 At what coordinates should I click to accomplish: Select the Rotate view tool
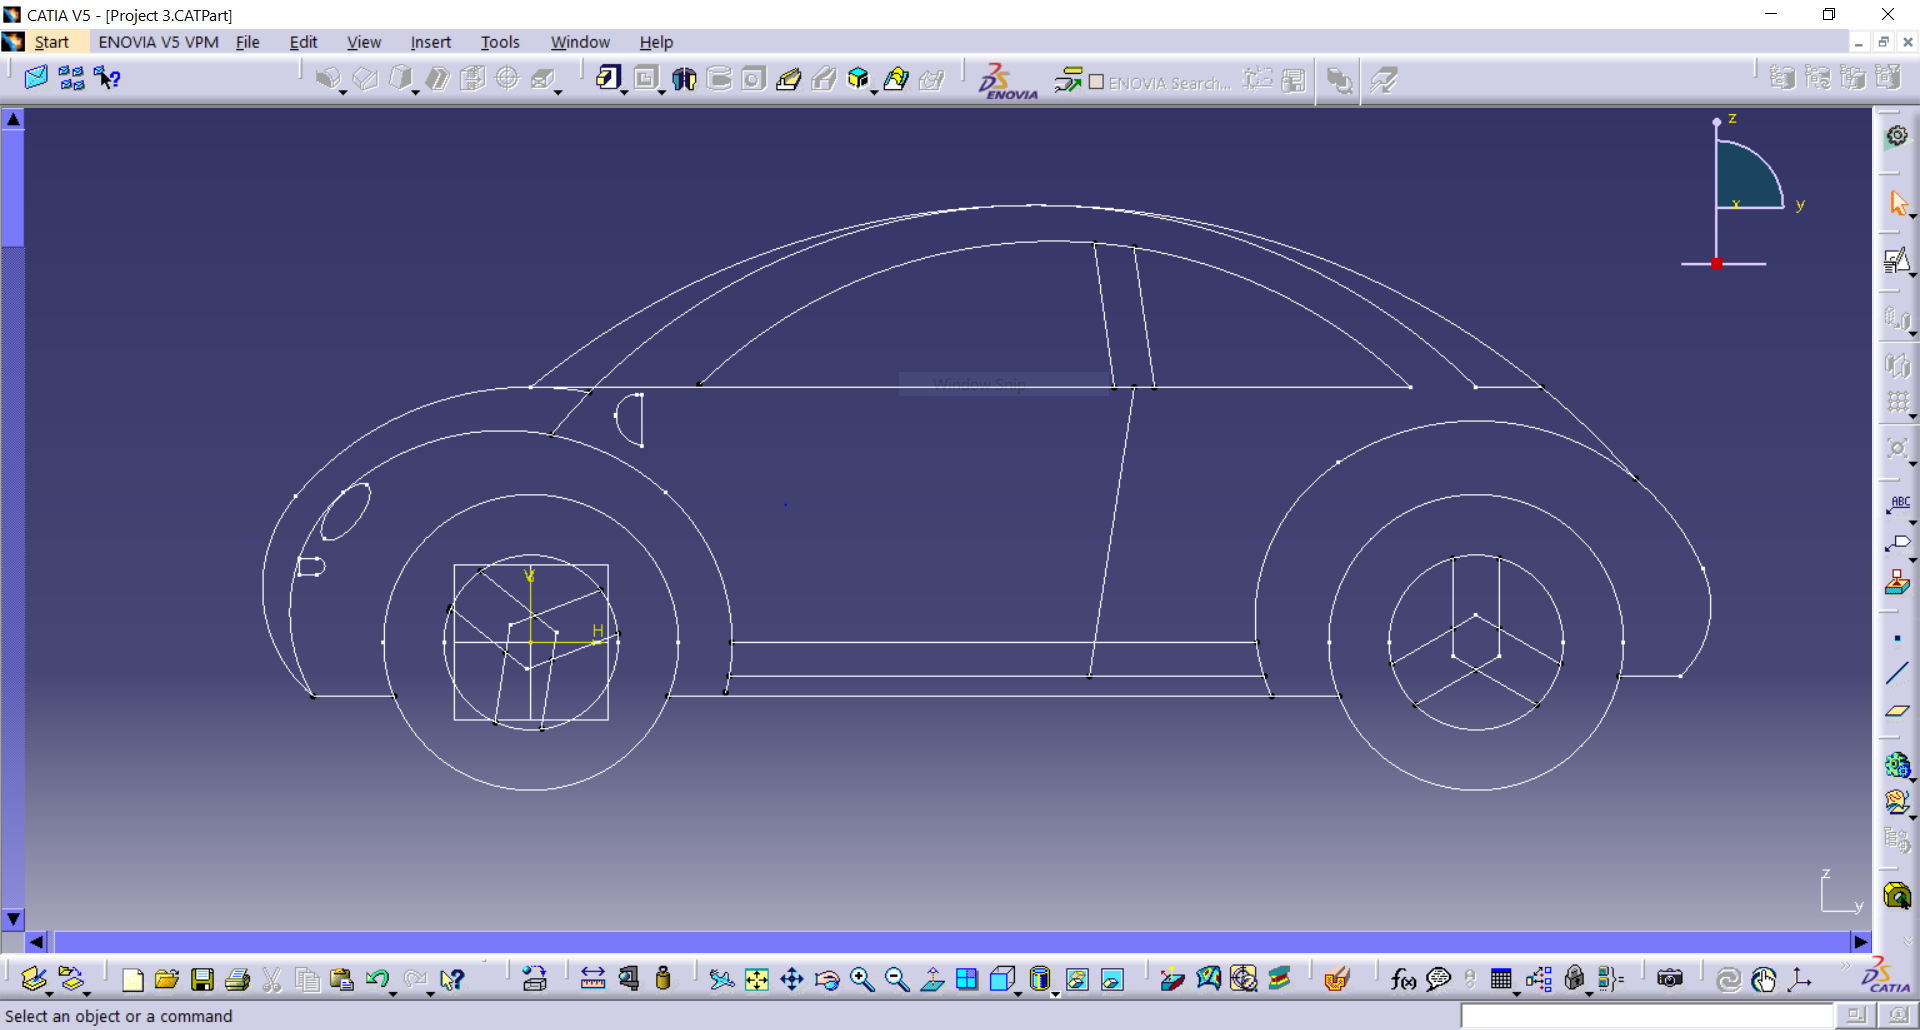(x=827, y=979)
